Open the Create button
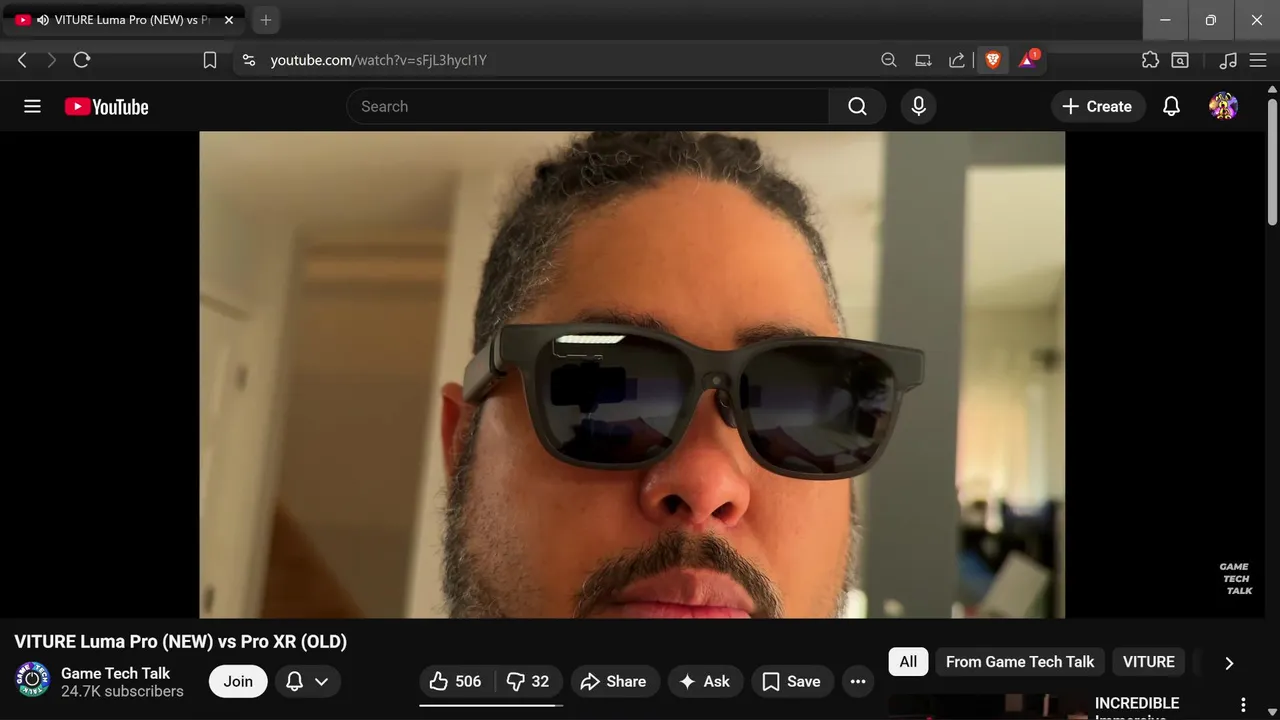Viewport: 1280px width, 720px height. pos(1097,106)
